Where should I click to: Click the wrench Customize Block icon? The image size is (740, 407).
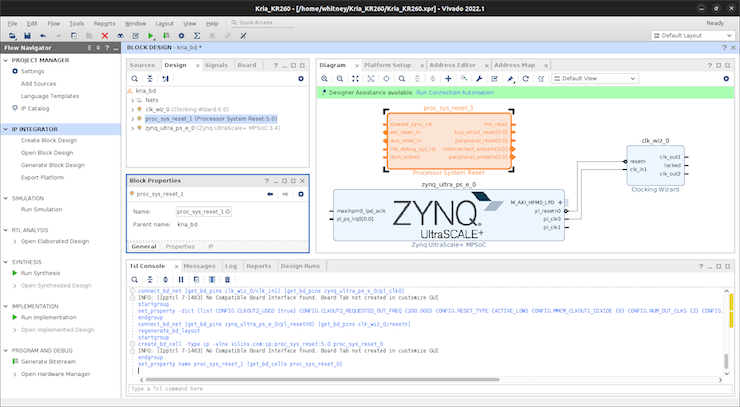pos(479,79)
